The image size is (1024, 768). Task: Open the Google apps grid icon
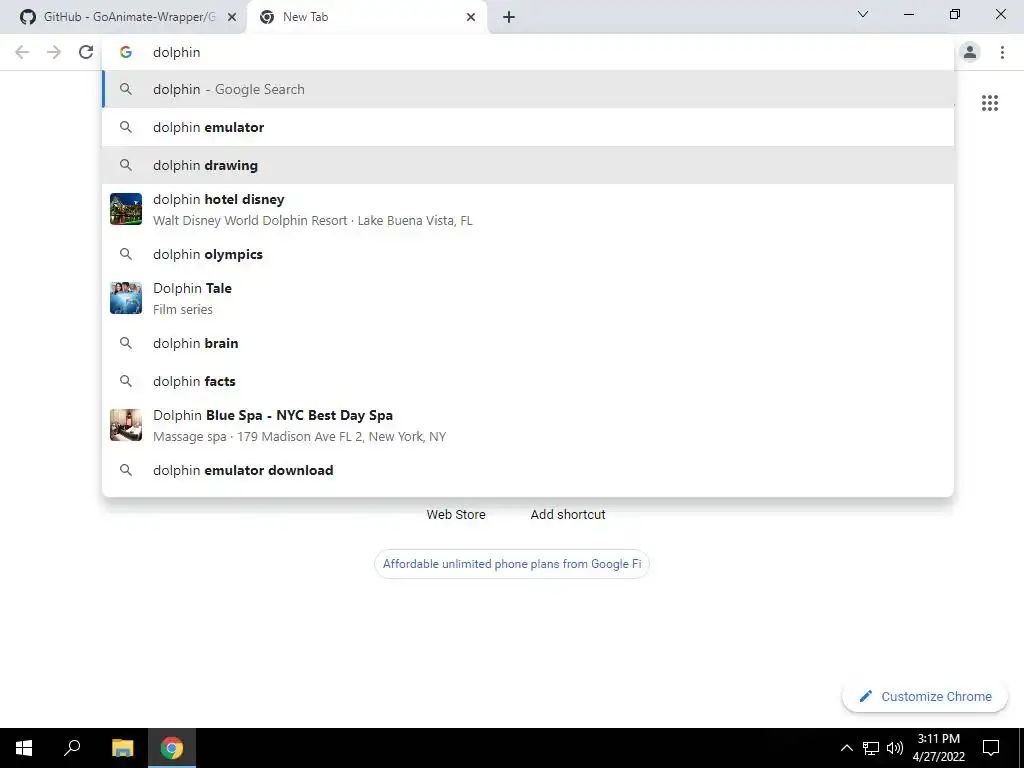tap(989, 103)
